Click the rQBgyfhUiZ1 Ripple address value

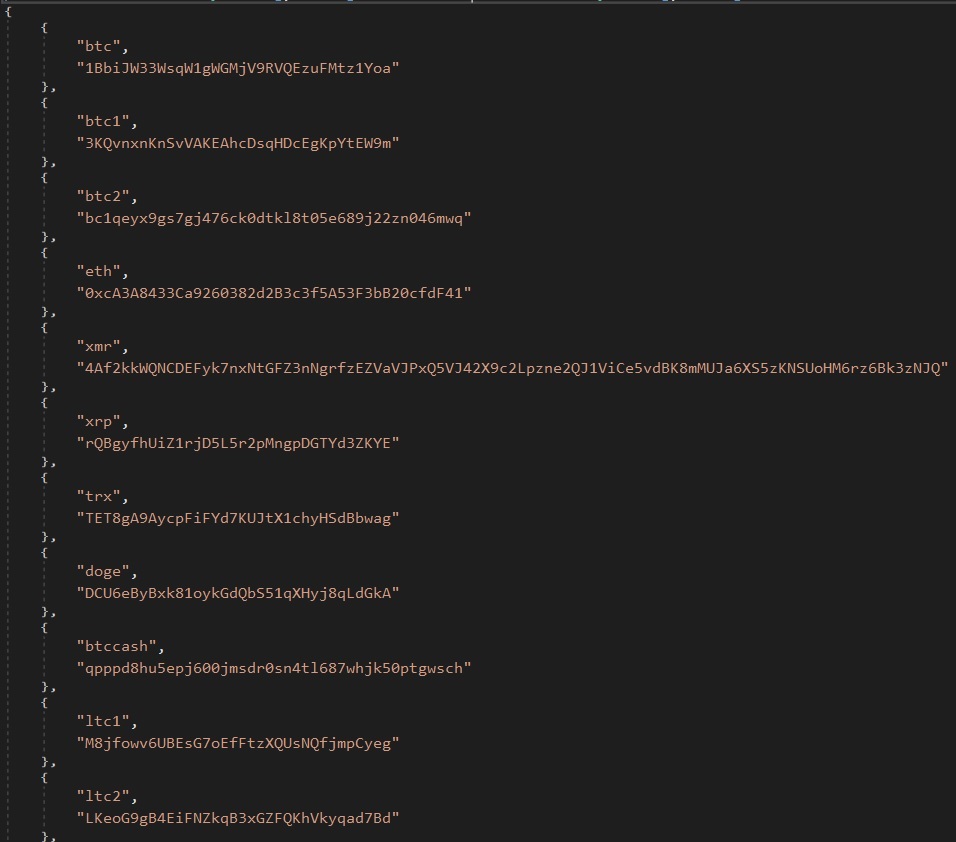238,443
